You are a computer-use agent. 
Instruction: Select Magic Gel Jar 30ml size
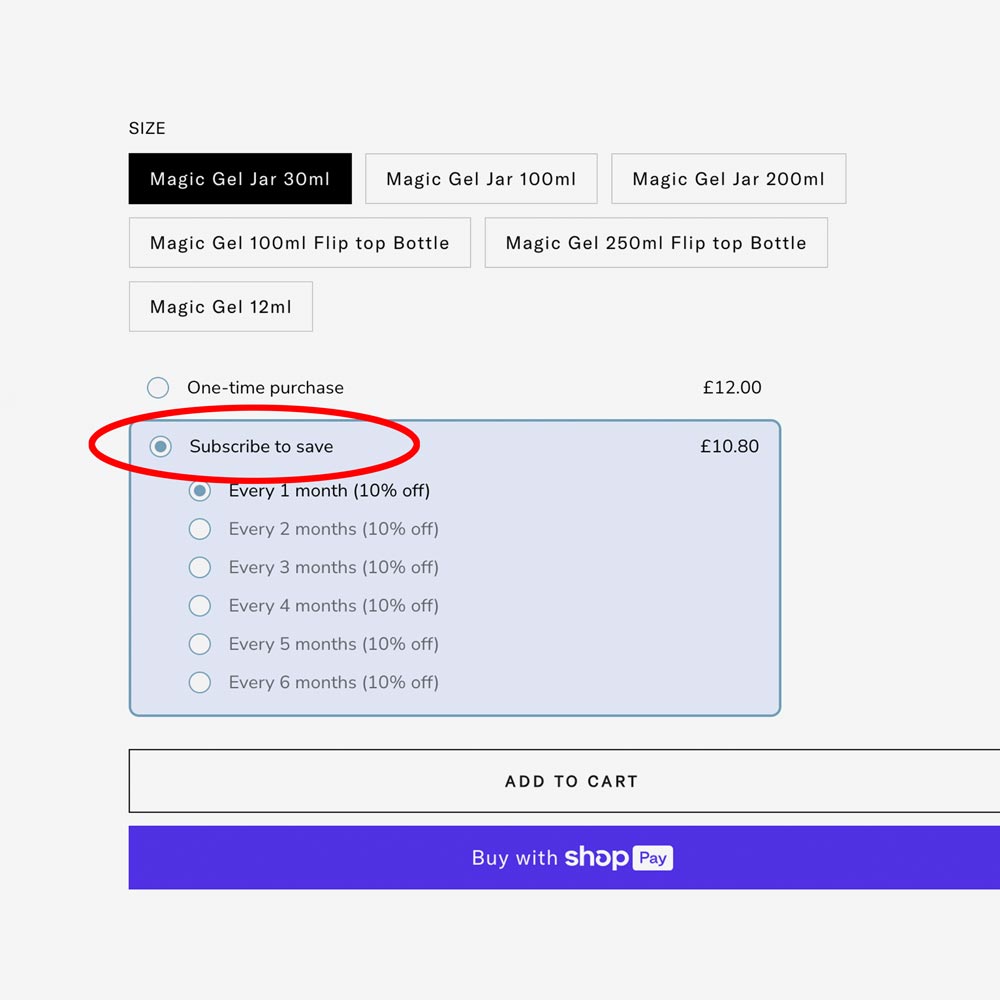240,179
